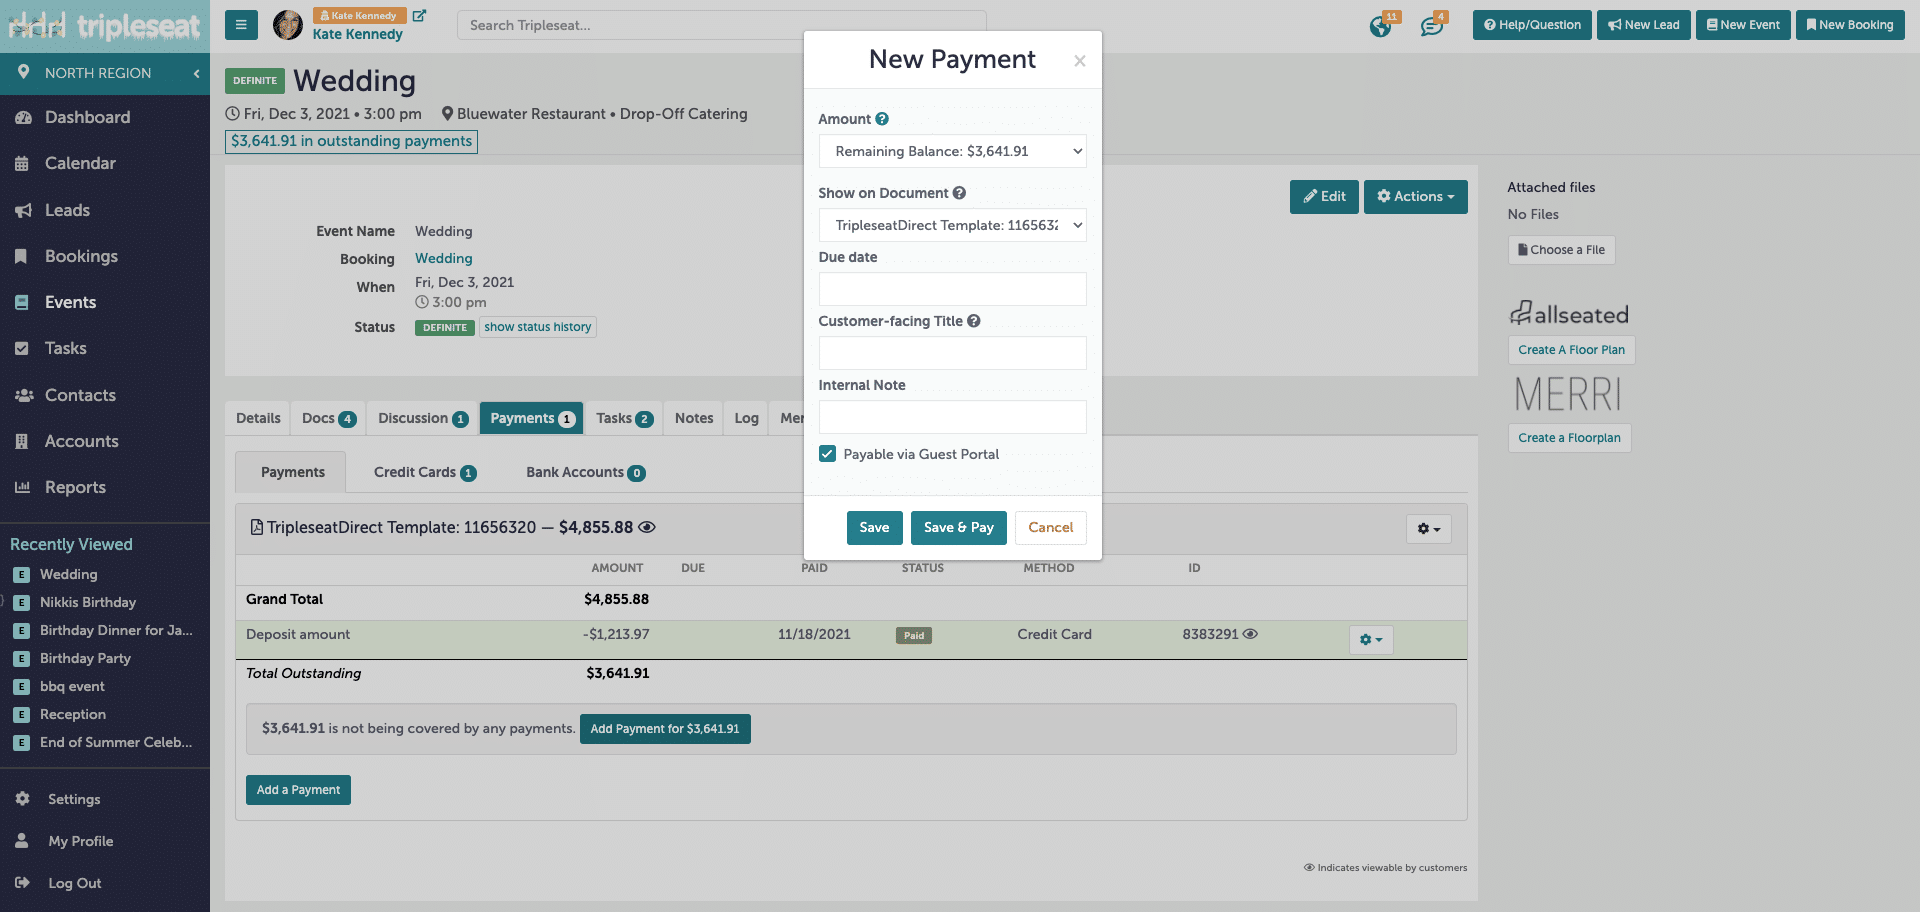Click the Amount help question icon
This screenshot has height=912, width=1920.
[882, 119]
